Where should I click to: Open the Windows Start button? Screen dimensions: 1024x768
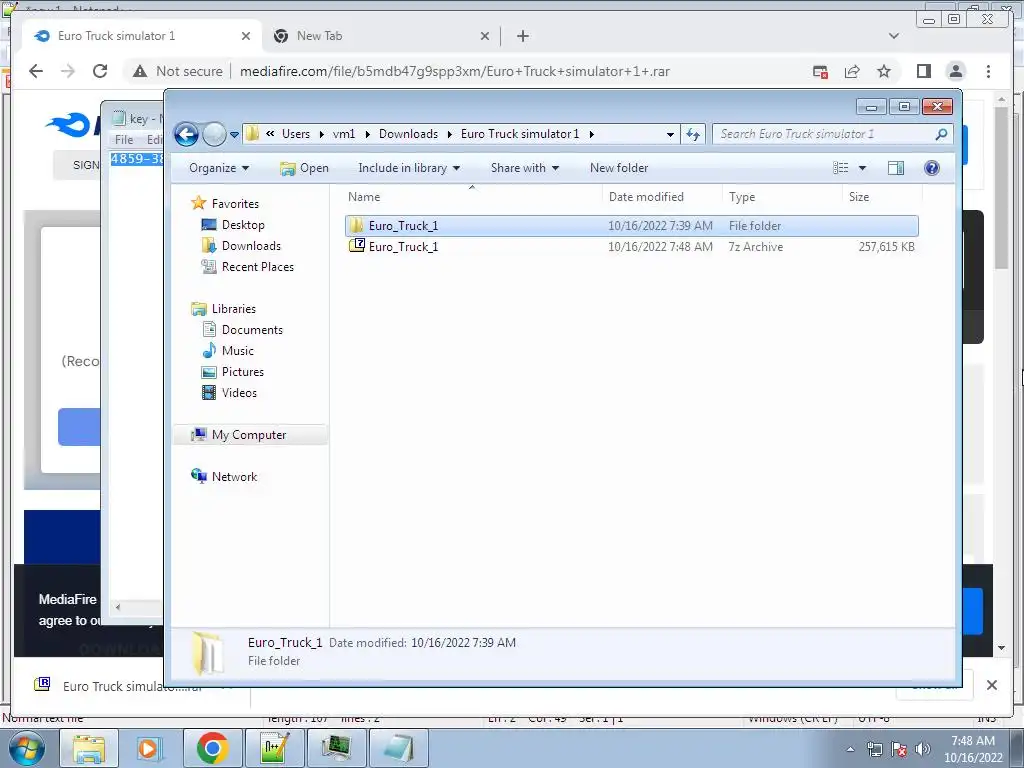[27, 748]
